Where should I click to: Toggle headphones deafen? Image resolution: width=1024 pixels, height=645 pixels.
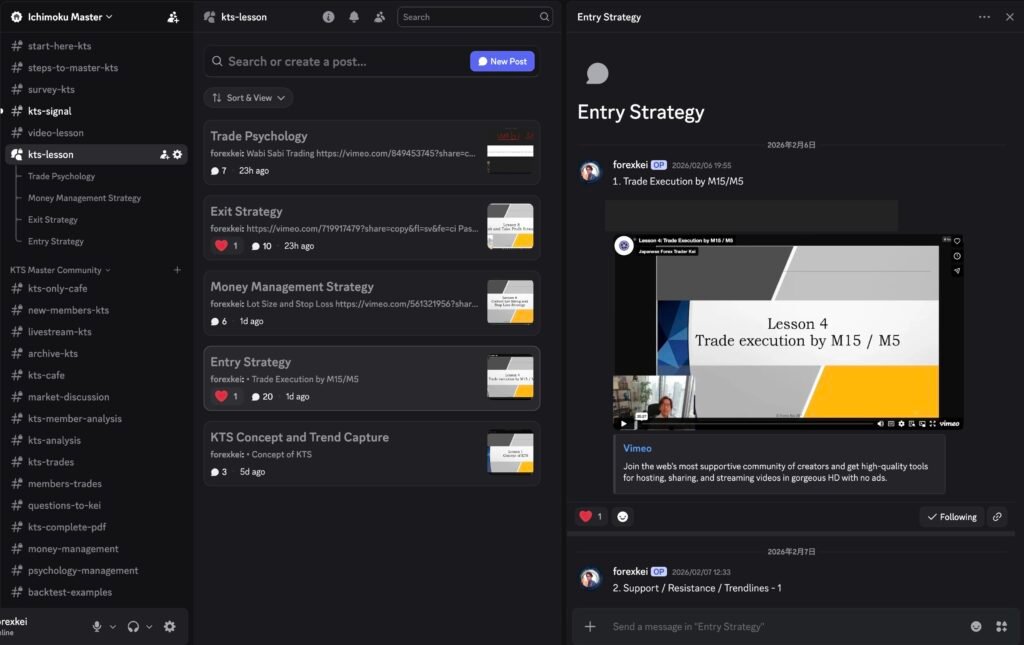click(132, 626)
